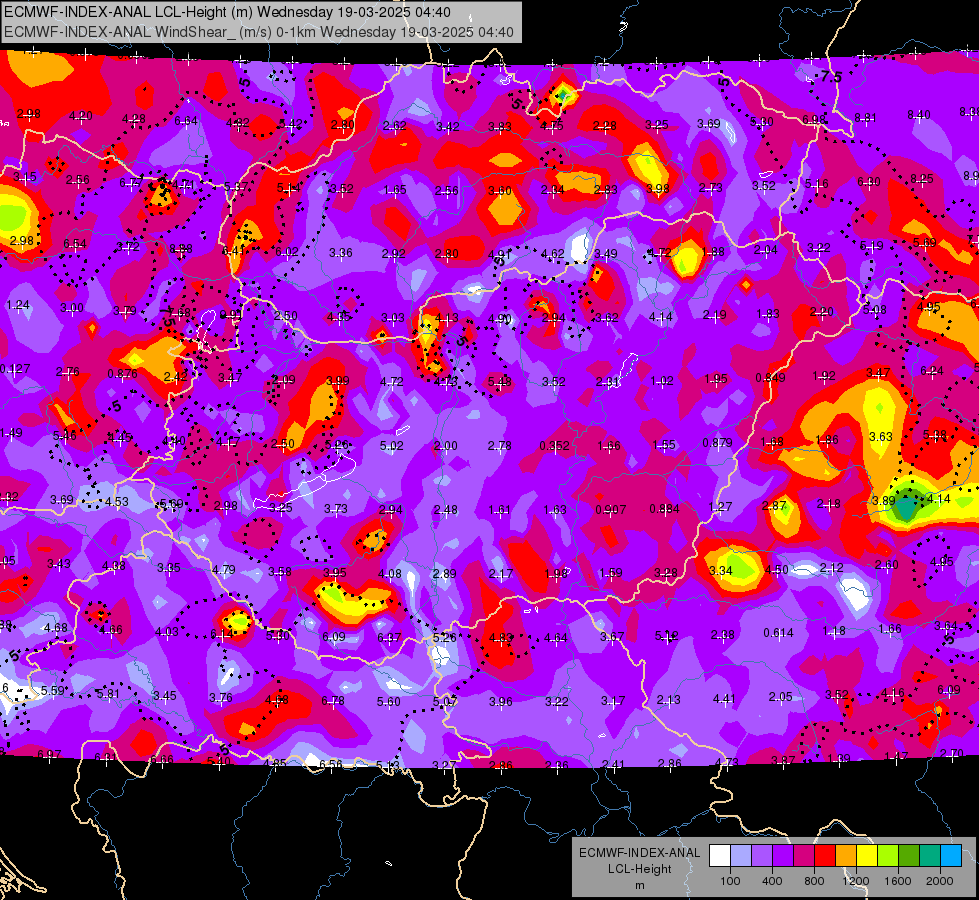Screen dimensions: 979x900
Task: Click the wind shear value 6.24
Action: (932, 370)
